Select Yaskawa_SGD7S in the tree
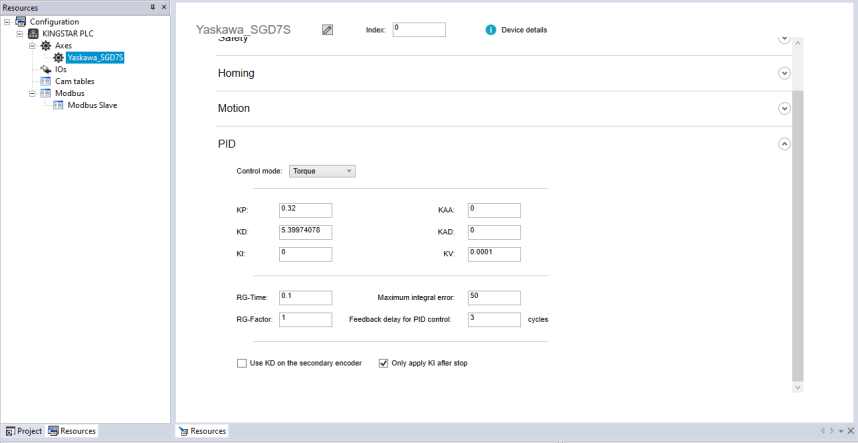 tap(95, 57)
